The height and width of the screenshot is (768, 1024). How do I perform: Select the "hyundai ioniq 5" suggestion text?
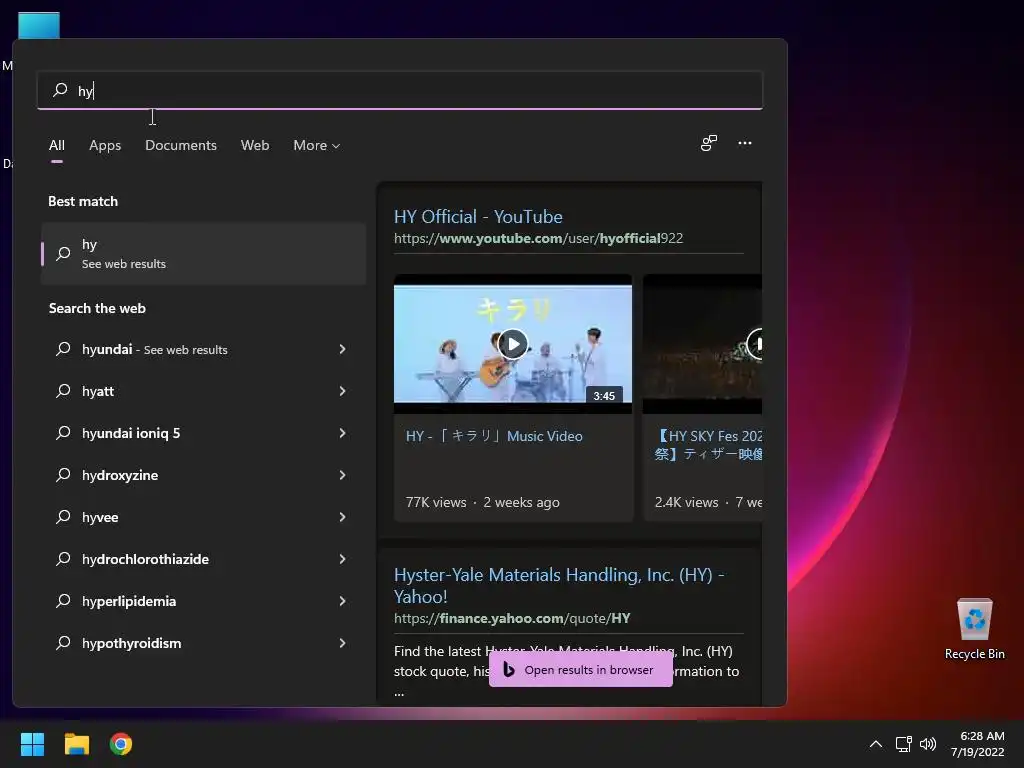(x=131, y=433)
